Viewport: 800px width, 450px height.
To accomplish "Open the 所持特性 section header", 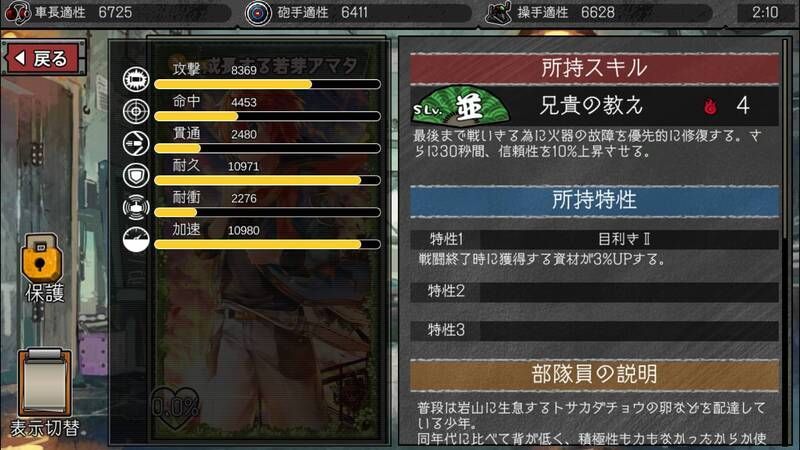I will coord(594,200).
